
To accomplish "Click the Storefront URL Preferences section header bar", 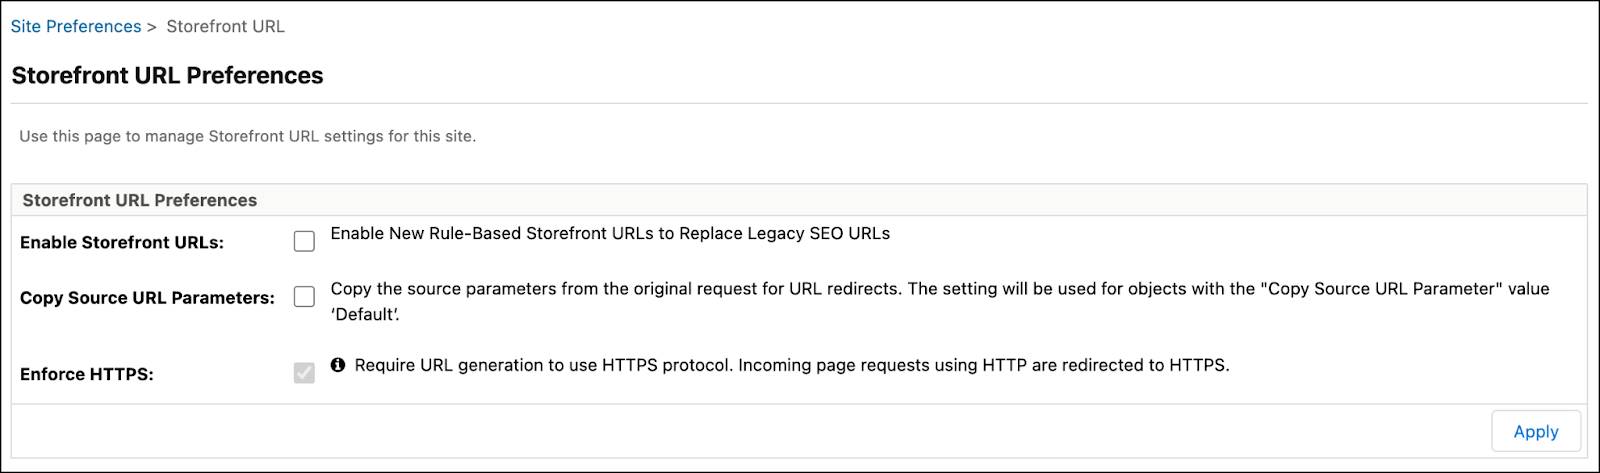I will coord(799,200).
